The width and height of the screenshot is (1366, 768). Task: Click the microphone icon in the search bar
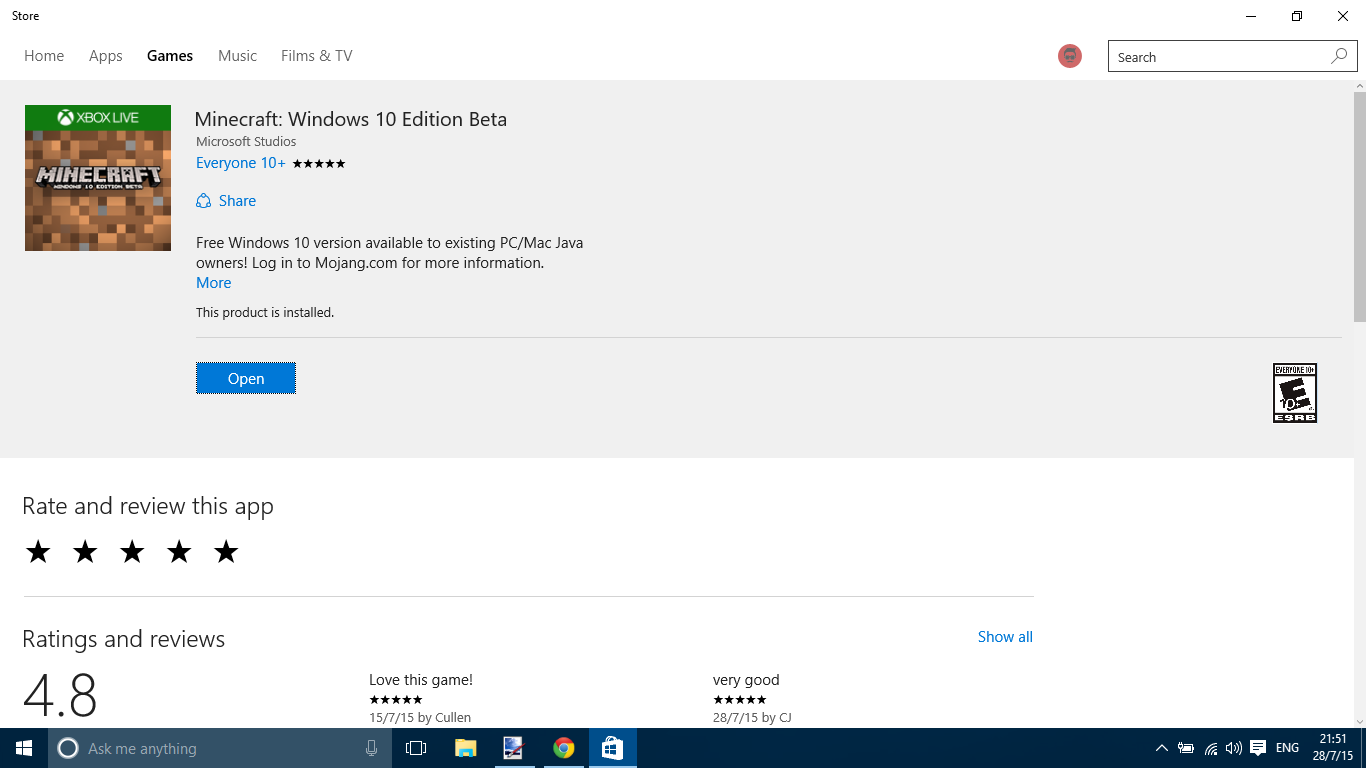click(371, 748)
